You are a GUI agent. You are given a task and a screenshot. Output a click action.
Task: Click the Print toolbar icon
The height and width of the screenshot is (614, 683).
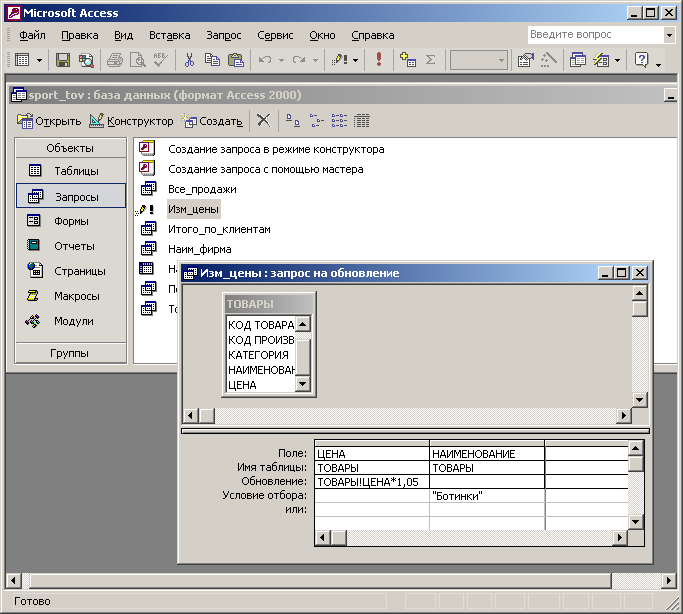(x=115, y=60)
